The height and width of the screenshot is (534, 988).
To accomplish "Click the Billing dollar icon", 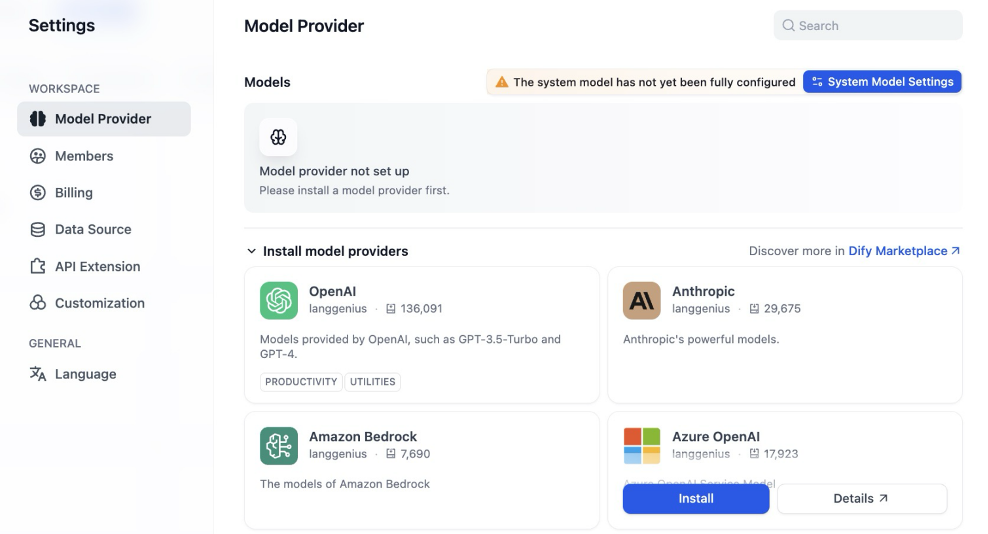I will (38, 192).
